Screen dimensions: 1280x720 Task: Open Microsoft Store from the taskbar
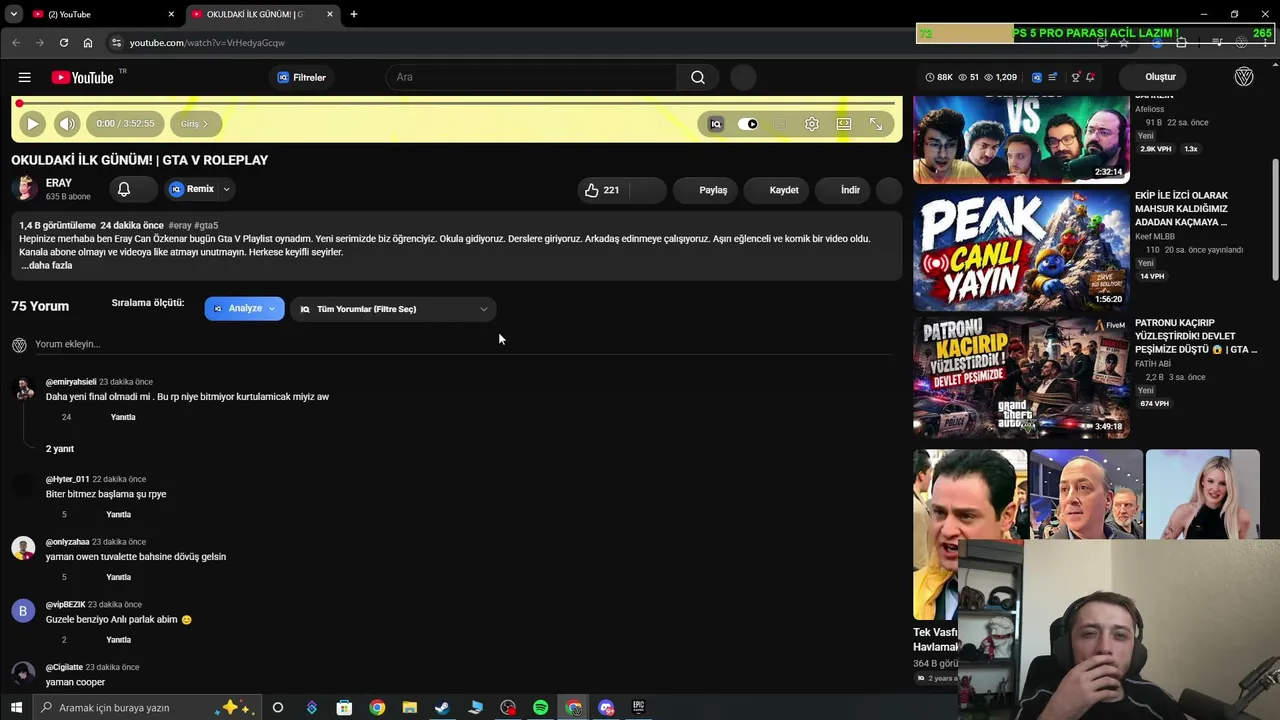tap(344, 708)
